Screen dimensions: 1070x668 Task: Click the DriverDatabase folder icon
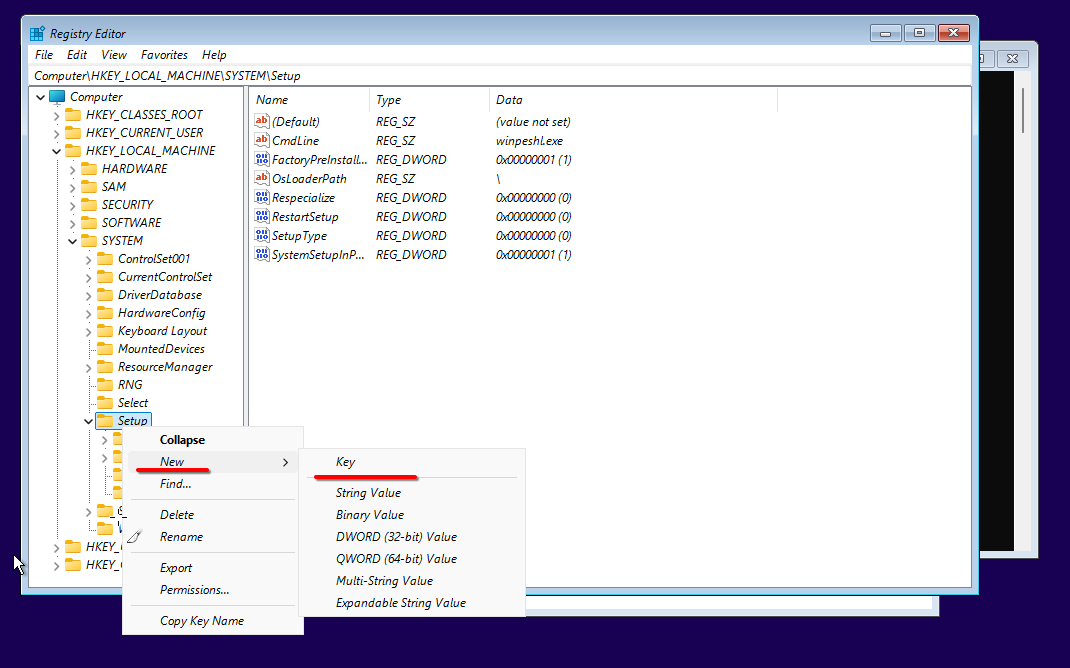click(x=105, y=295)
